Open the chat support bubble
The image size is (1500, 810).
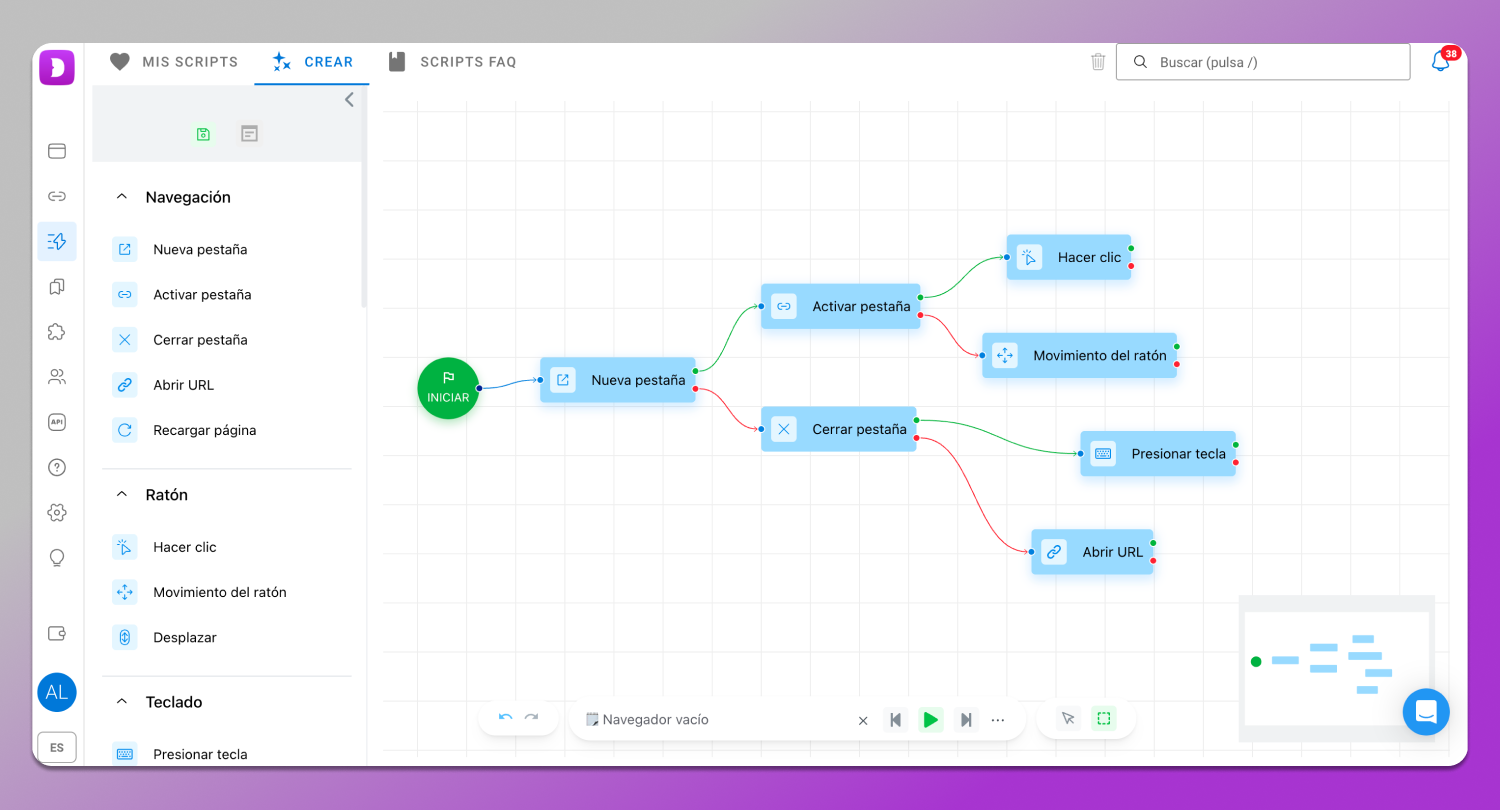[x=1425, y=712]
